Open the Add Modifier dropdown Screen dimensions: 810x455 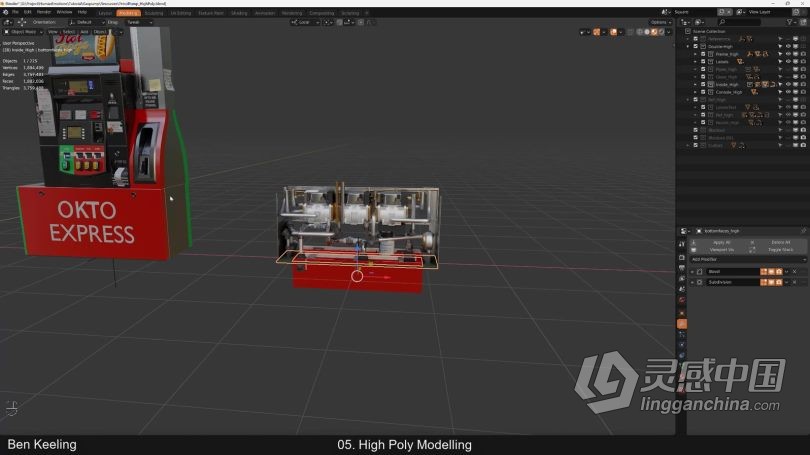pyautogui.click(x=748, y=259)
